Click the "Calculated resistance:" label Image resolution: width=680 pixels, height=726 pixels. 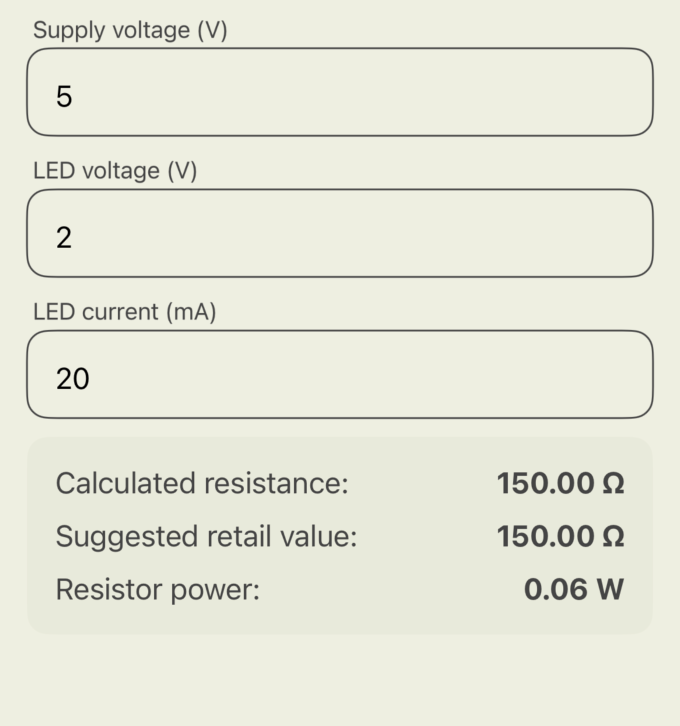[201, 484]
